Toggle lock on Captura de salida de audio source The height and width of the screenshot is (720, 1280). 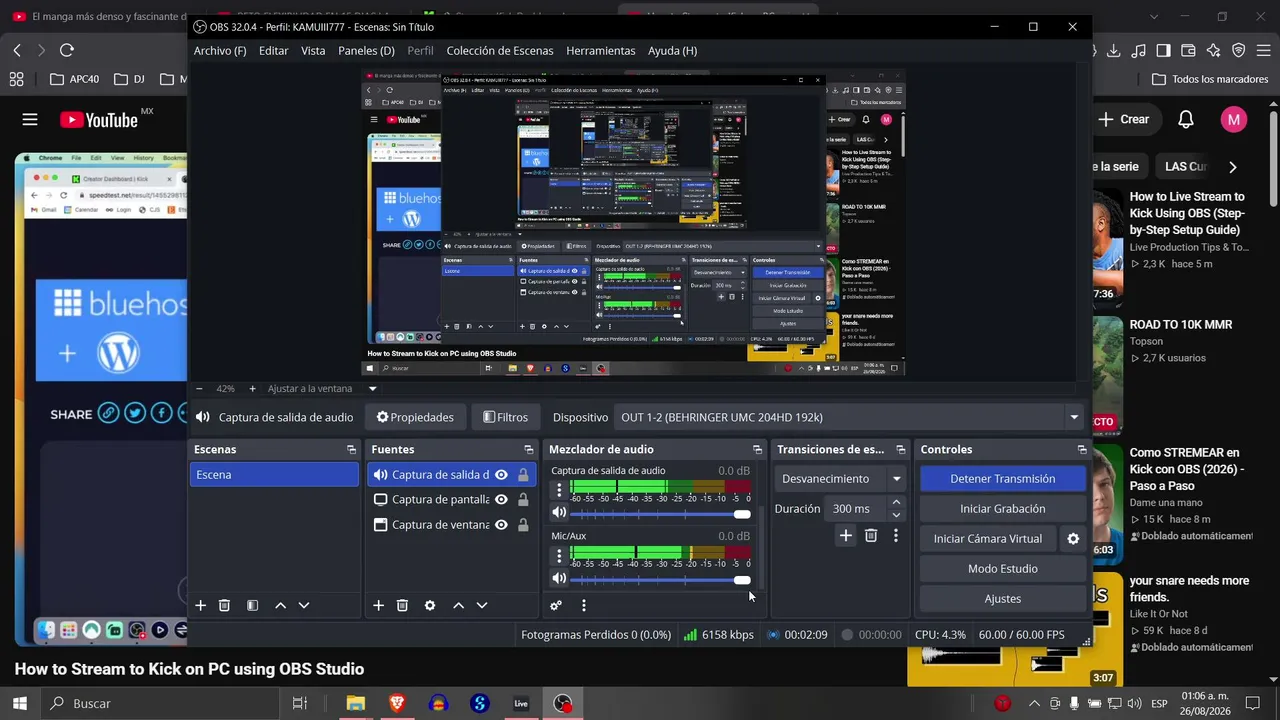[523, 475]
